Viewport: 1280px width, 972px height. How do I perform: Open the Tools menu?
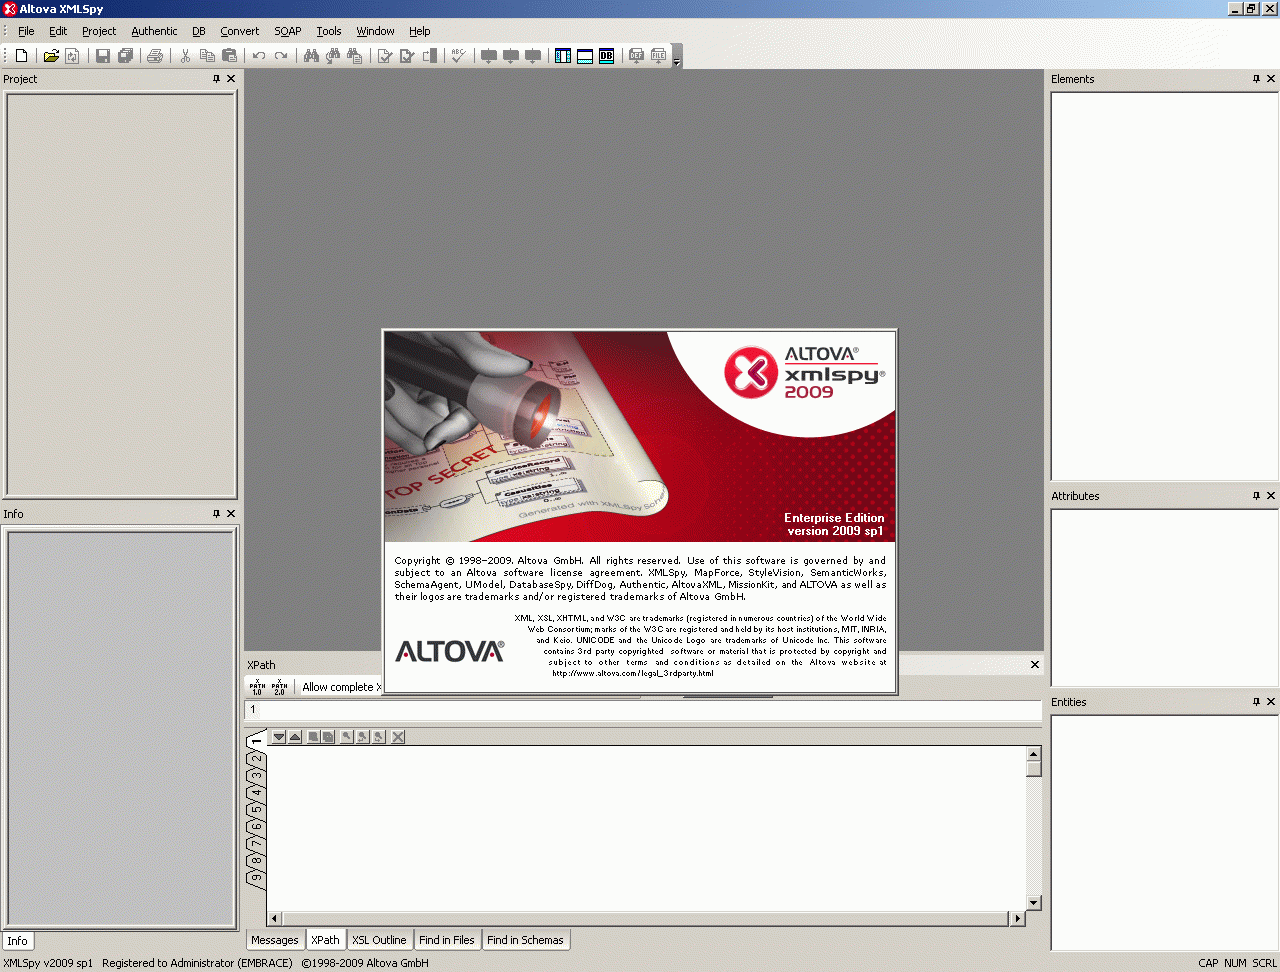tap(329, 31)
